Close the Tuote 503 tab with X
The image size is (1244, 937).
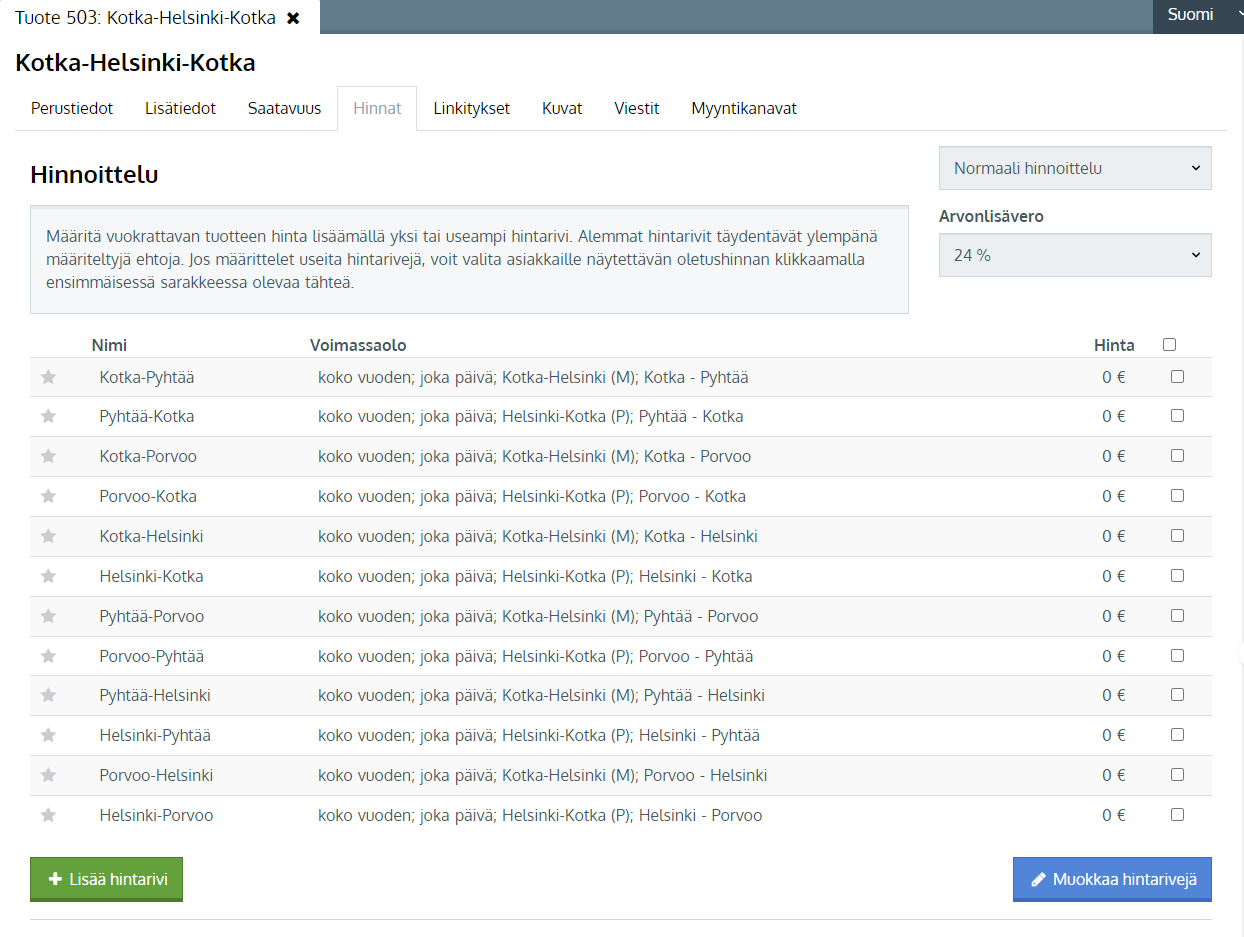pos(293,18)
